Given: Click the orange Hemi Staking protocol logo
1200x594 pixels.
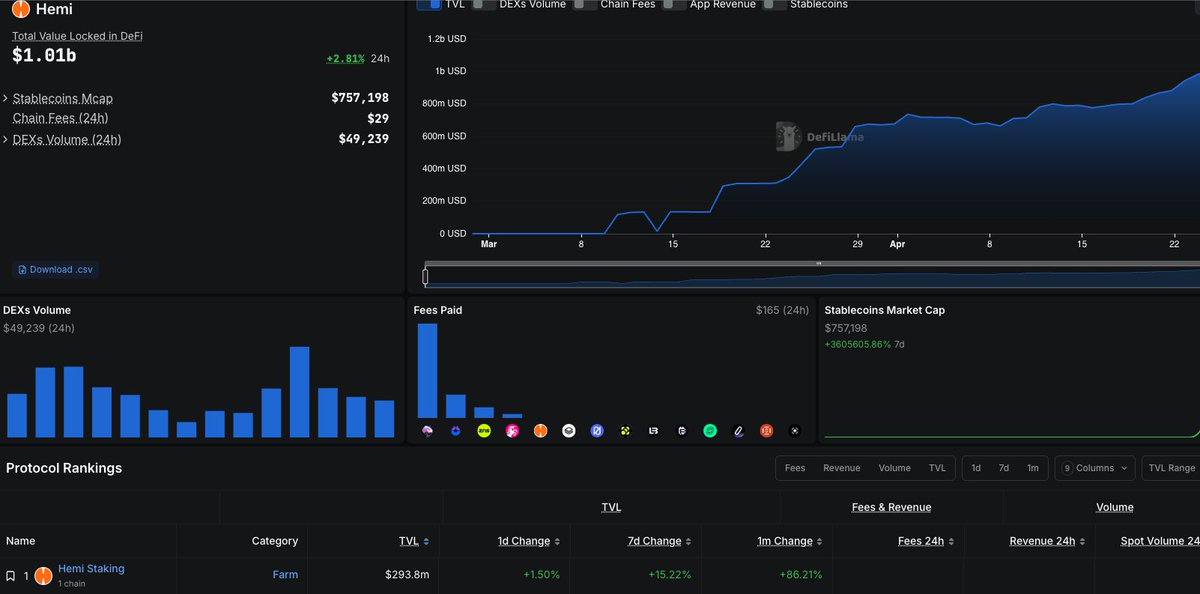Looking at the screenshot, I should (x=43, y=575).
